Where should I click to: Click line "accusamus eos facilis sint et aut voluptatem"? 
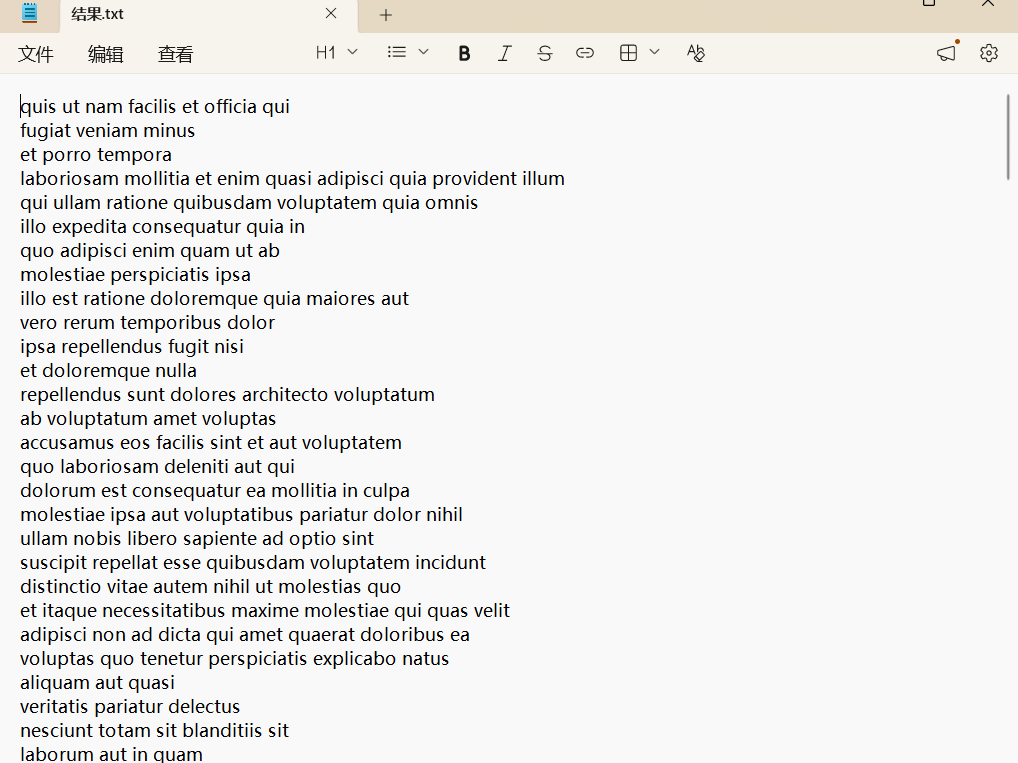pos(211,443)
